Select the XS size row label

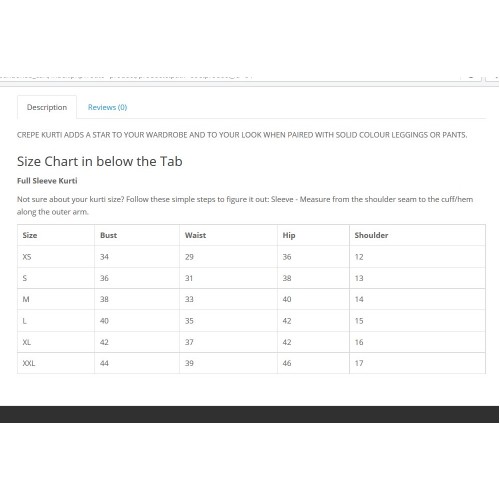click(x=27, y=257)
